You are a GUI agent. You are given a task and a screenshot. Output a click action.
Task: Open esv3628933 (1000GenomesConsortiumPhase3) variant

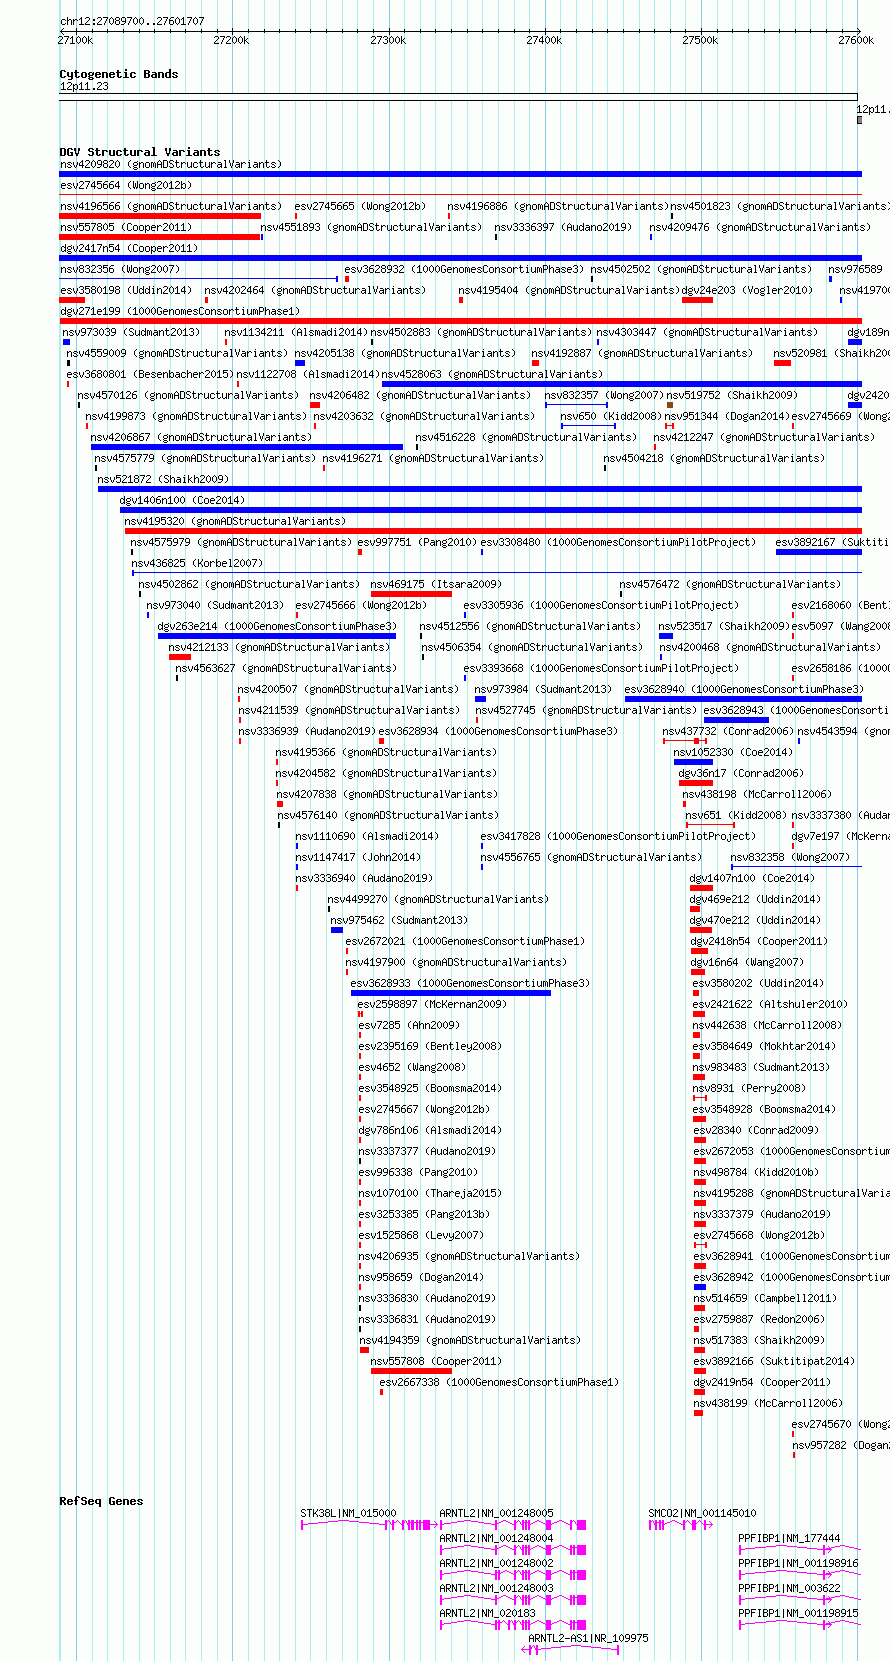pyautogui.click(x=470, y=983)
